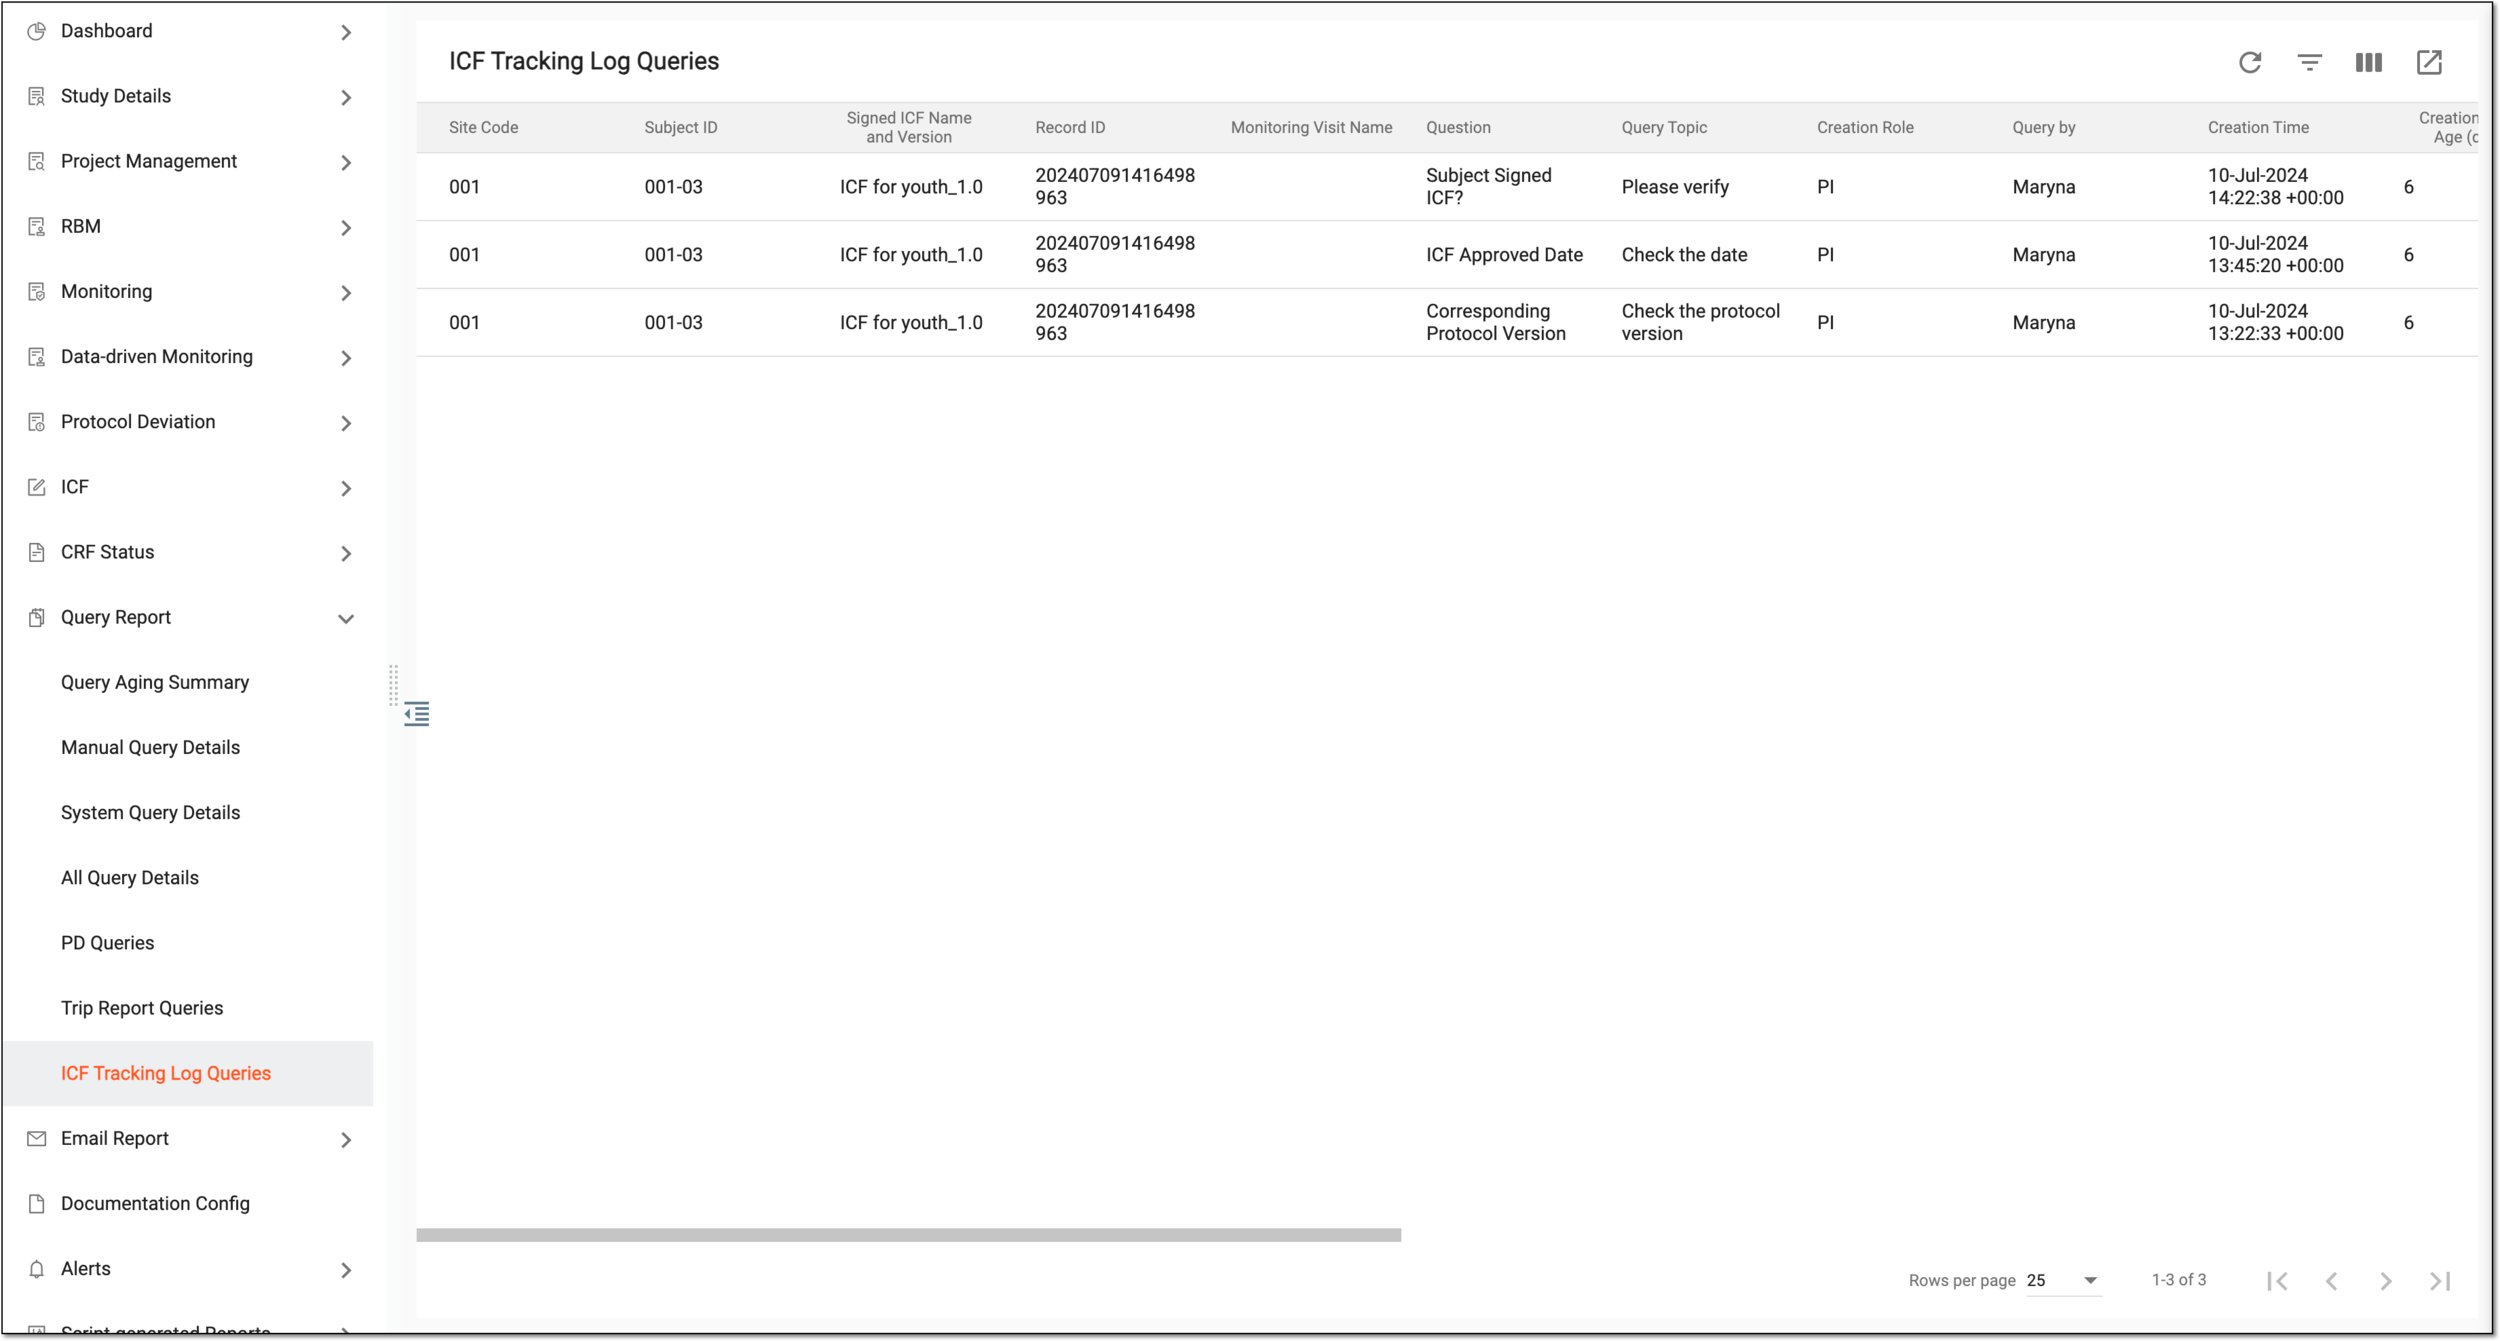The height and width of the screenshot is (1341, 2500).
Task: Expand the Dashboard menu chevron
Action: click(346, 33)
